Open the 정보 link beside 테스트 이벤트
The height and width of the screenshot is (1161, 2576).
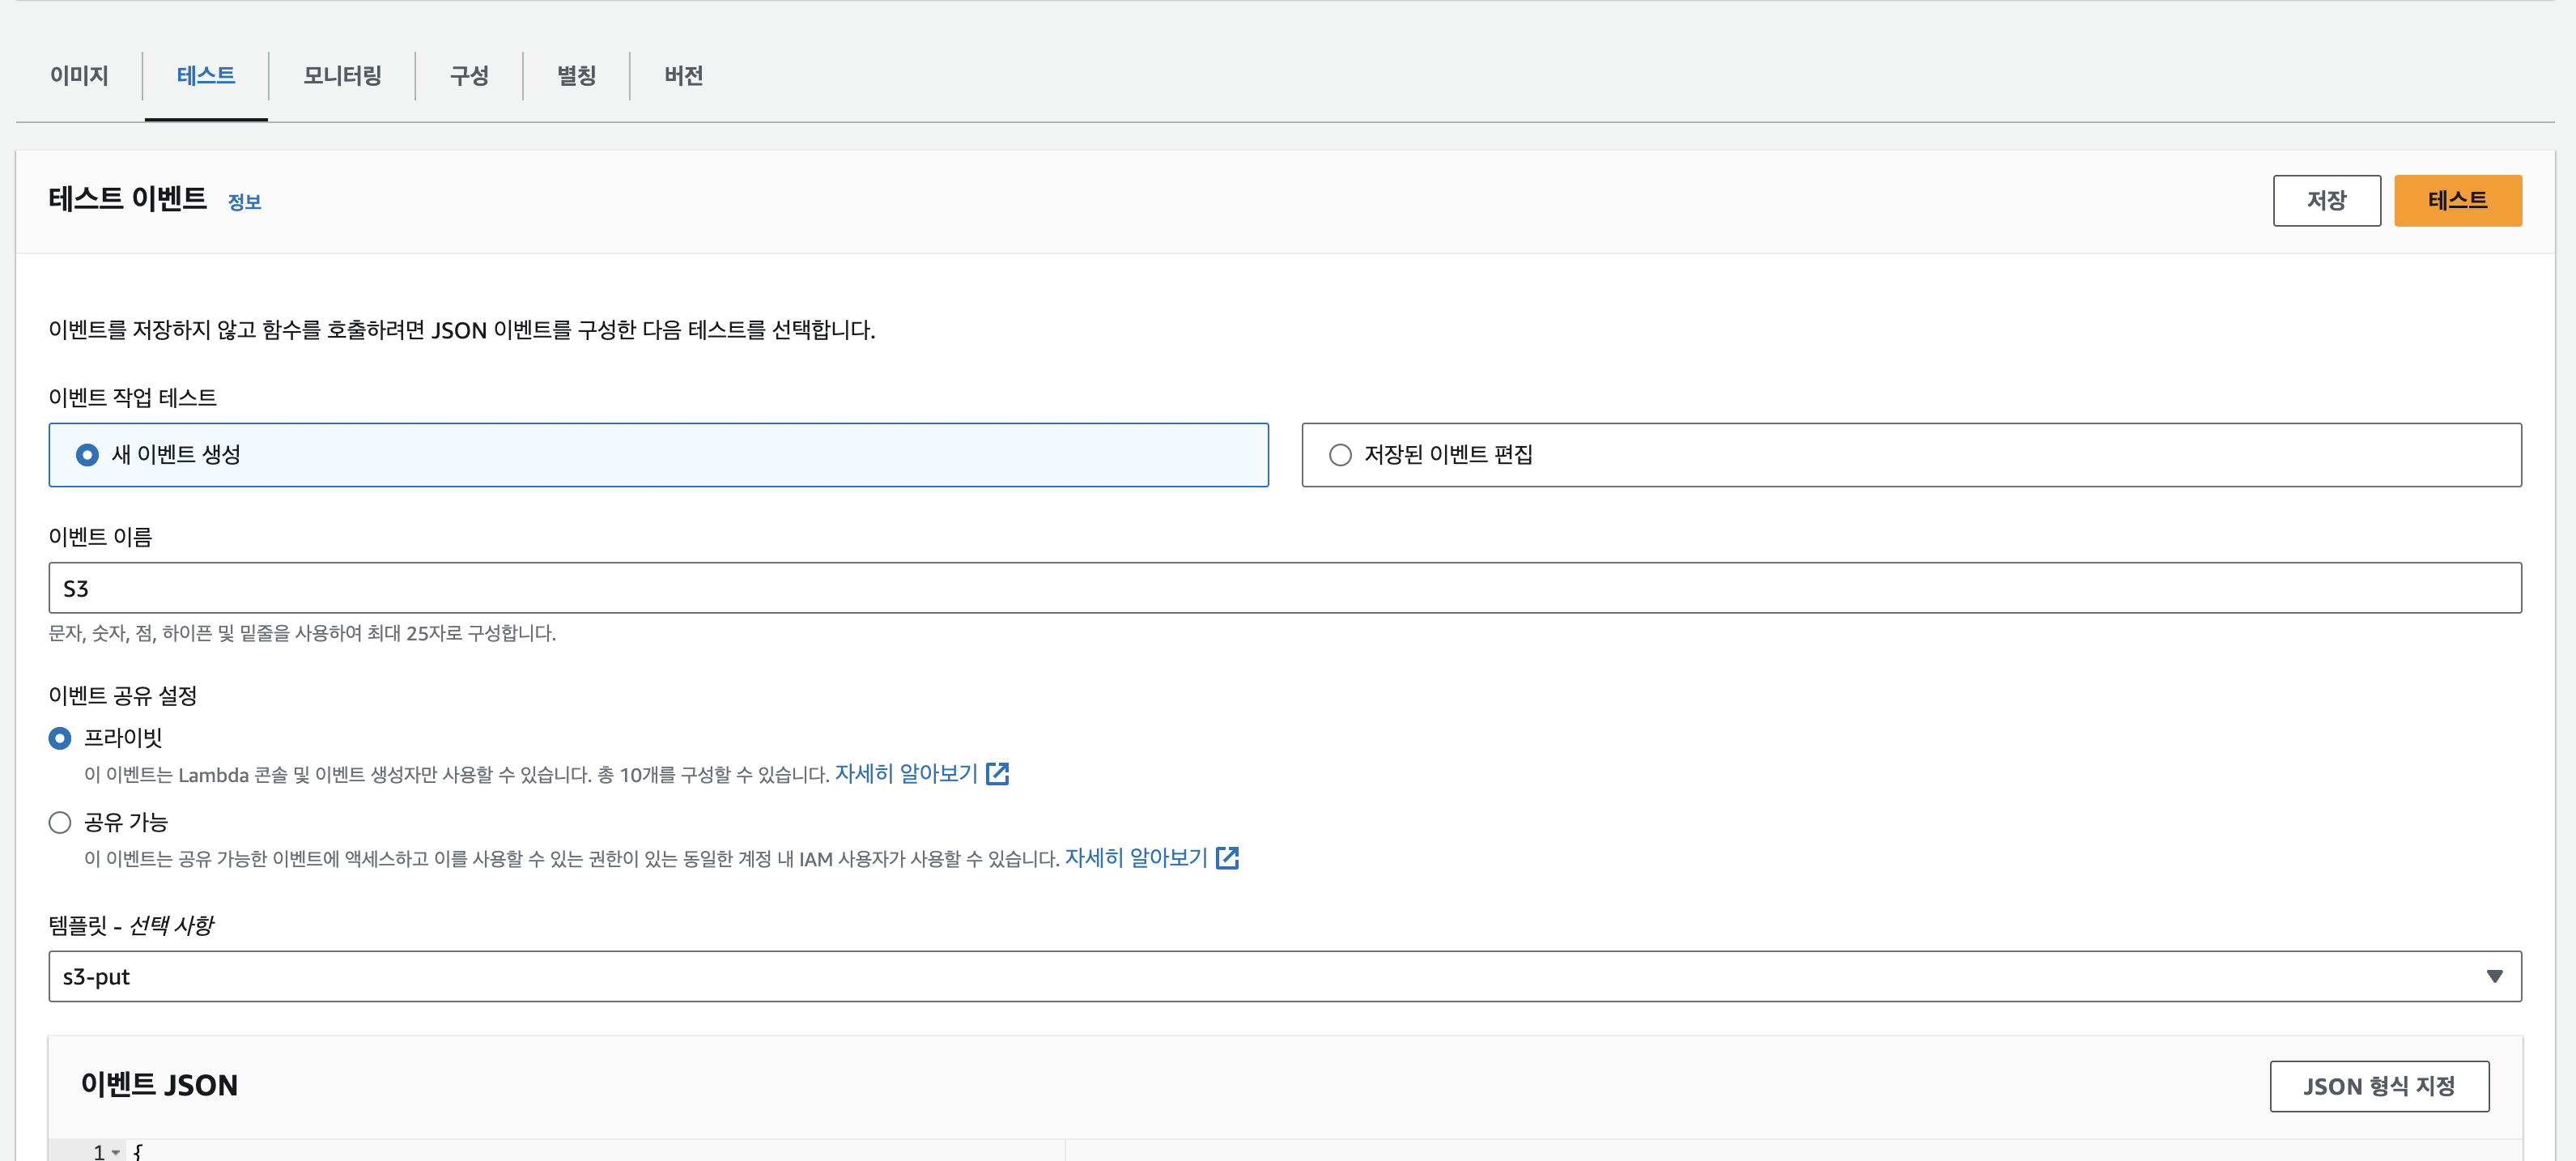[244, 202]
